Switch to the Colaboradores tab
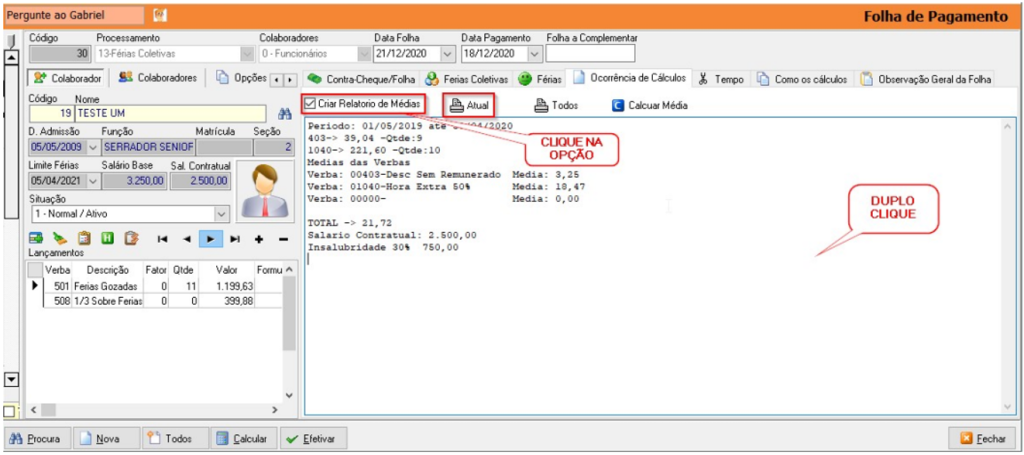 click(158, 78)
